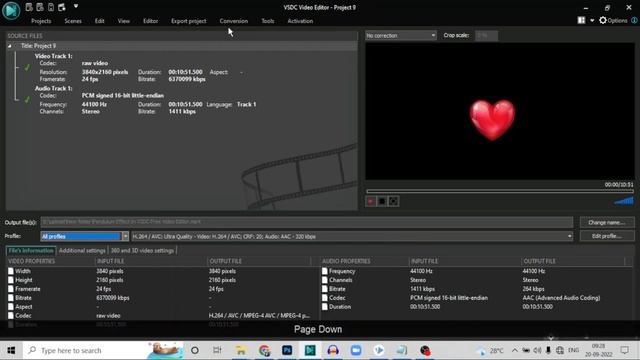This screenshot has height=360, width=640.
Task: Click the fourth quick access toolbar icon
Action: click(62, 7)
